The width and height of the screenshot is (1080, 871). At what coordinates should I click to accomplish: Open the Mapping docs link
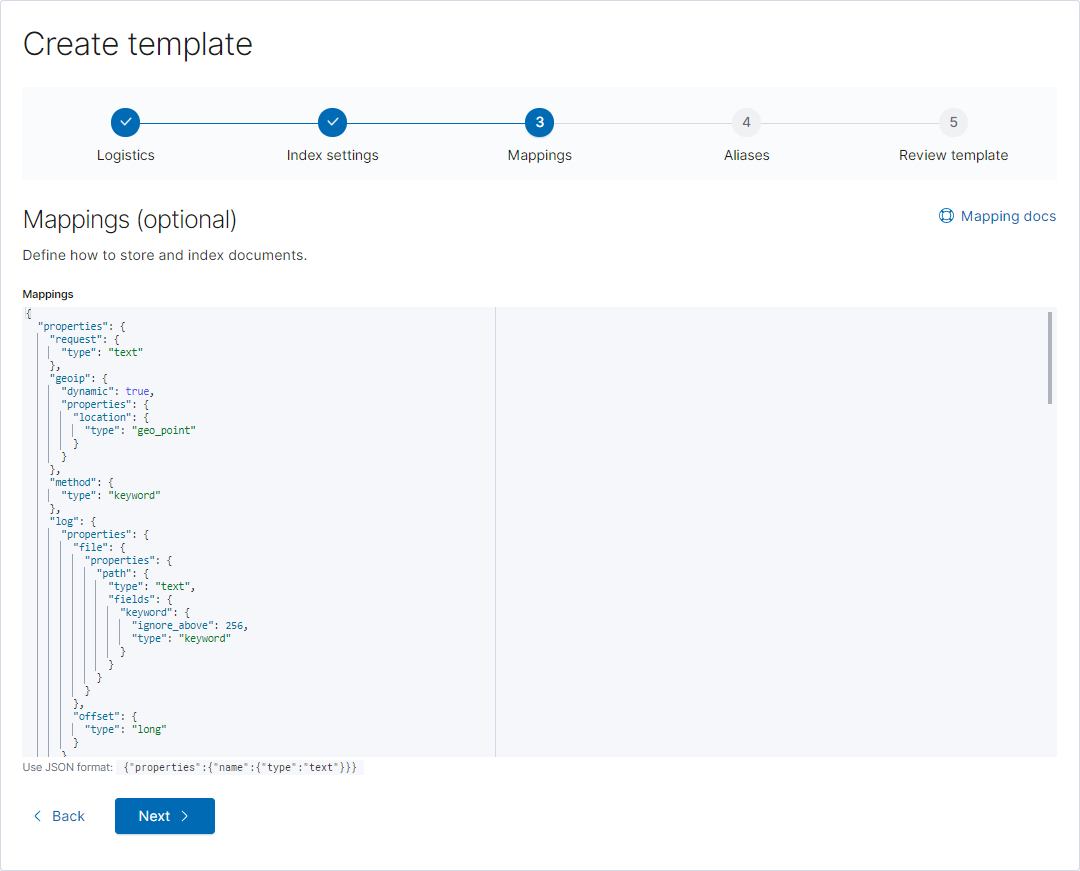[997, 216]
